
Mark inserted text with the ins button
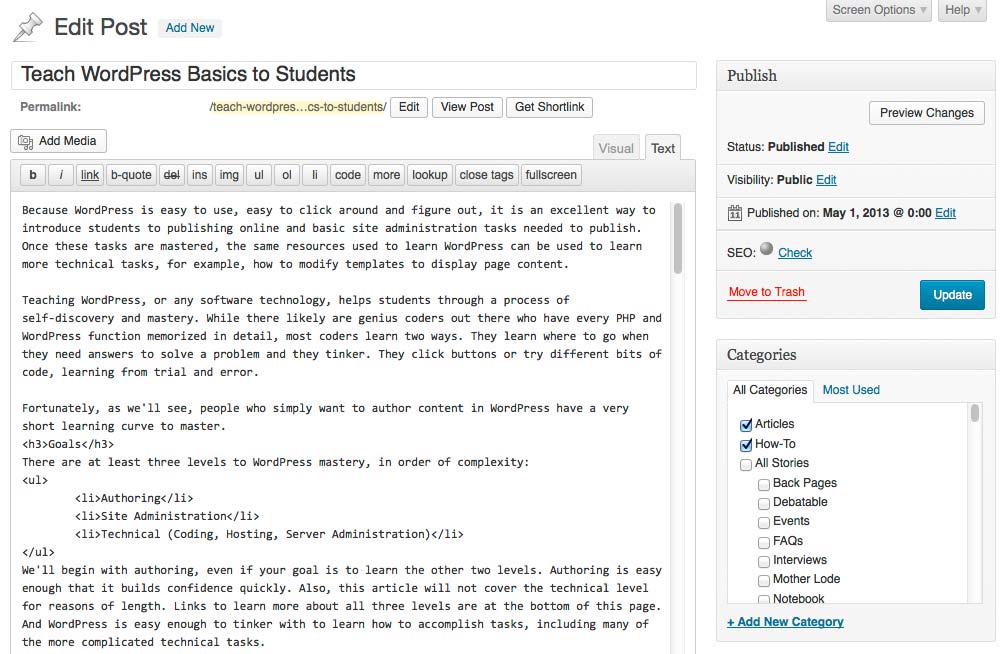pyautogui.click(x=200, y=175)
